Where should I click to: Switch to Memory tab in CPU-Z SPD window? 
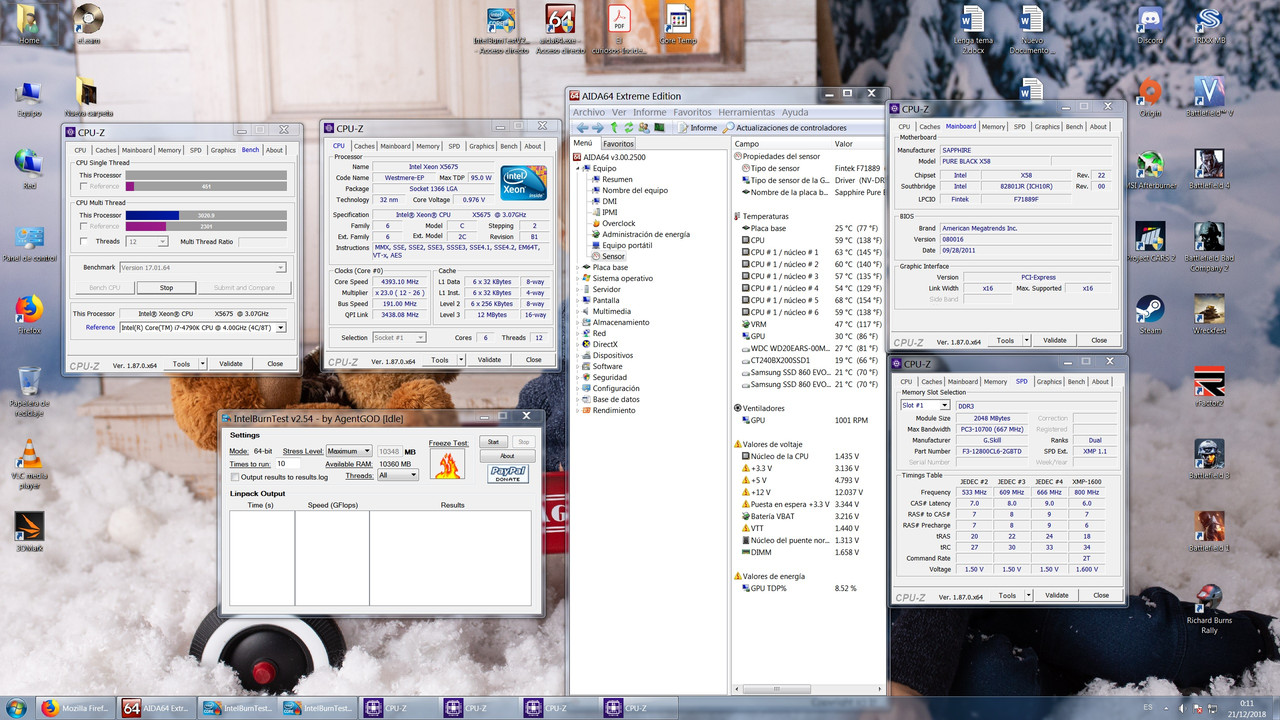tap(995, 381)
